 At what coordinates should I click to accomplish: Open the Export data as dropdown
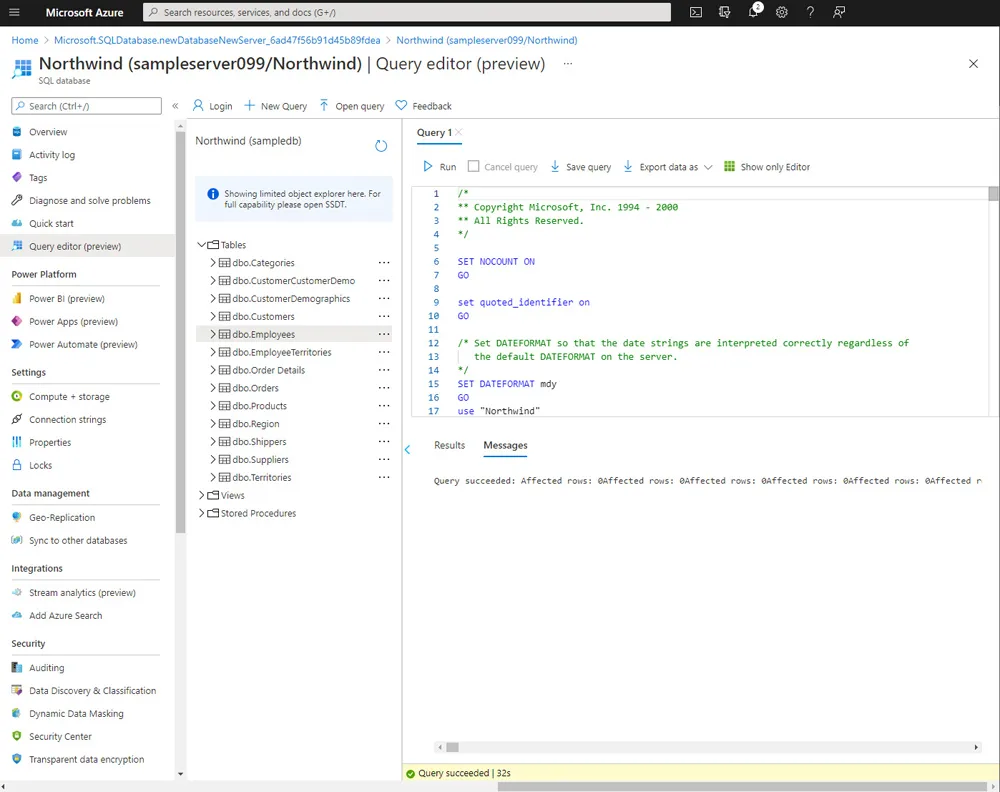point(667,166)
